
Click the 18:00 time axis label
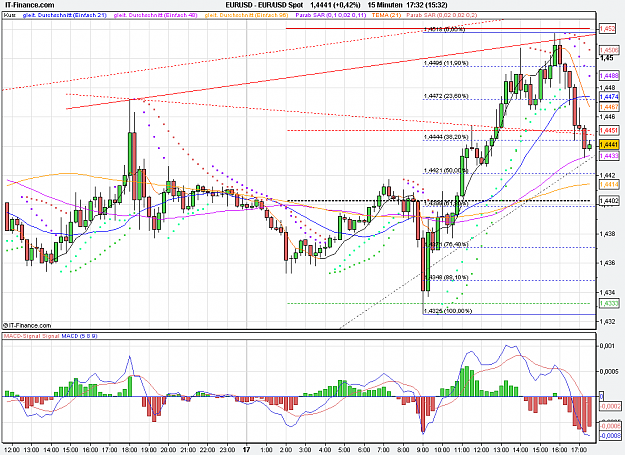(x=130, y=450)
